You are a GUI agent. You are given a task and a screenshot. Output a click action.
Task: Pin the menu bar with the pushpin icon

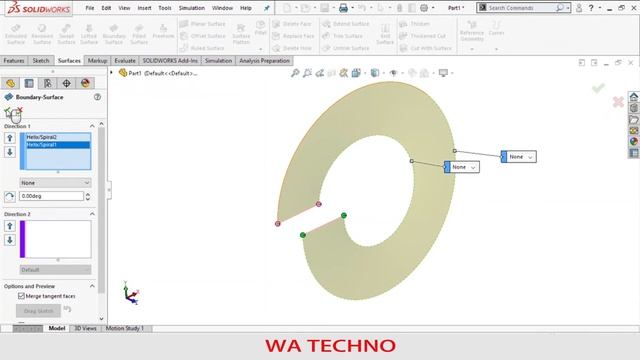(267, 8)
